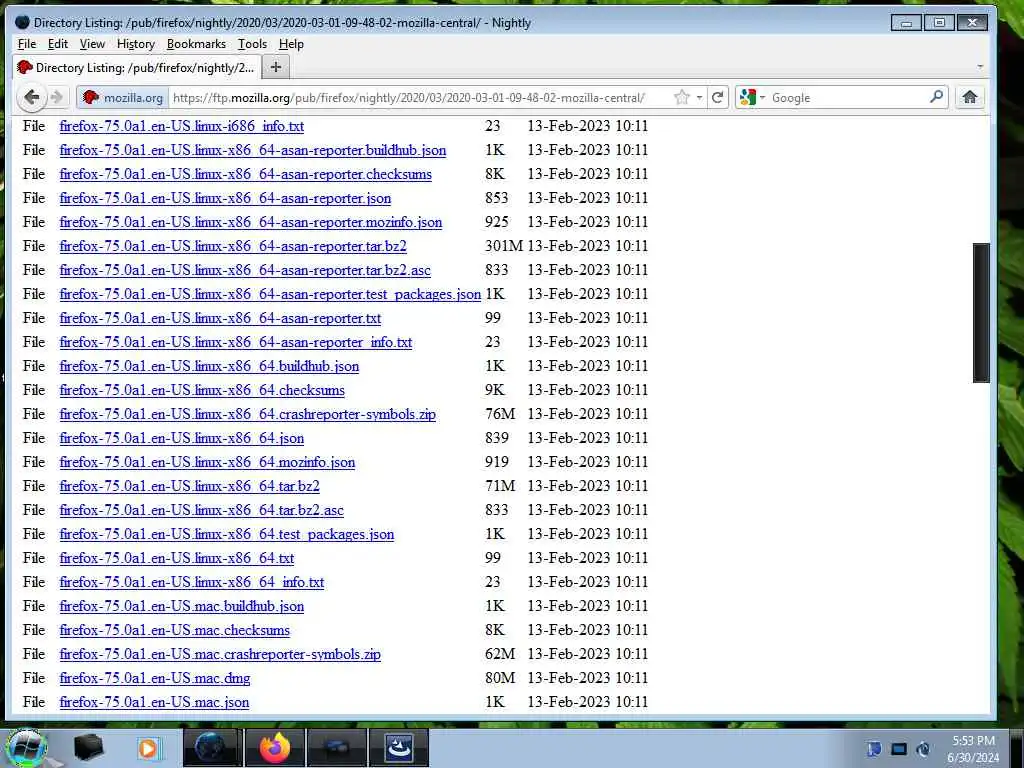This screenshot has height=768, width=1024.
Task: Open linux-x86_64.test_packages.json link
Action: (227, 534)
